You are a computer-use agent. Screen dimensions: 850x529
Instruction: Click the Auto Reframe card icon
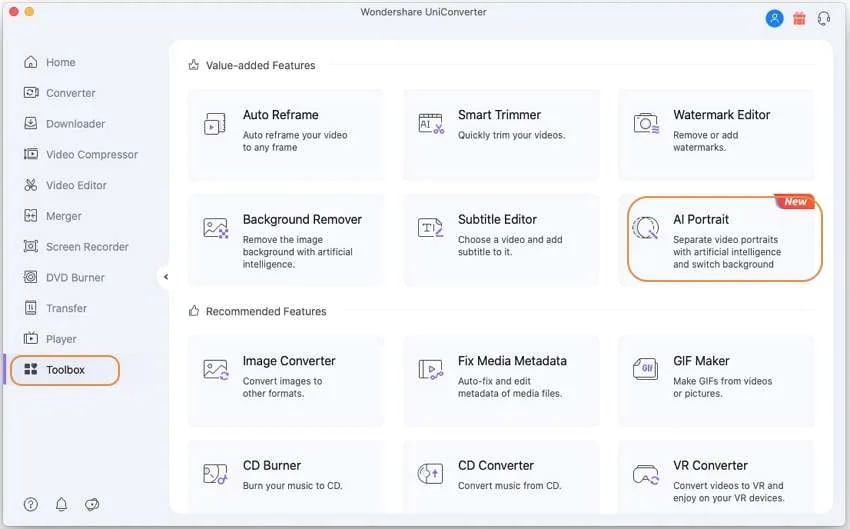coord(215,124)
